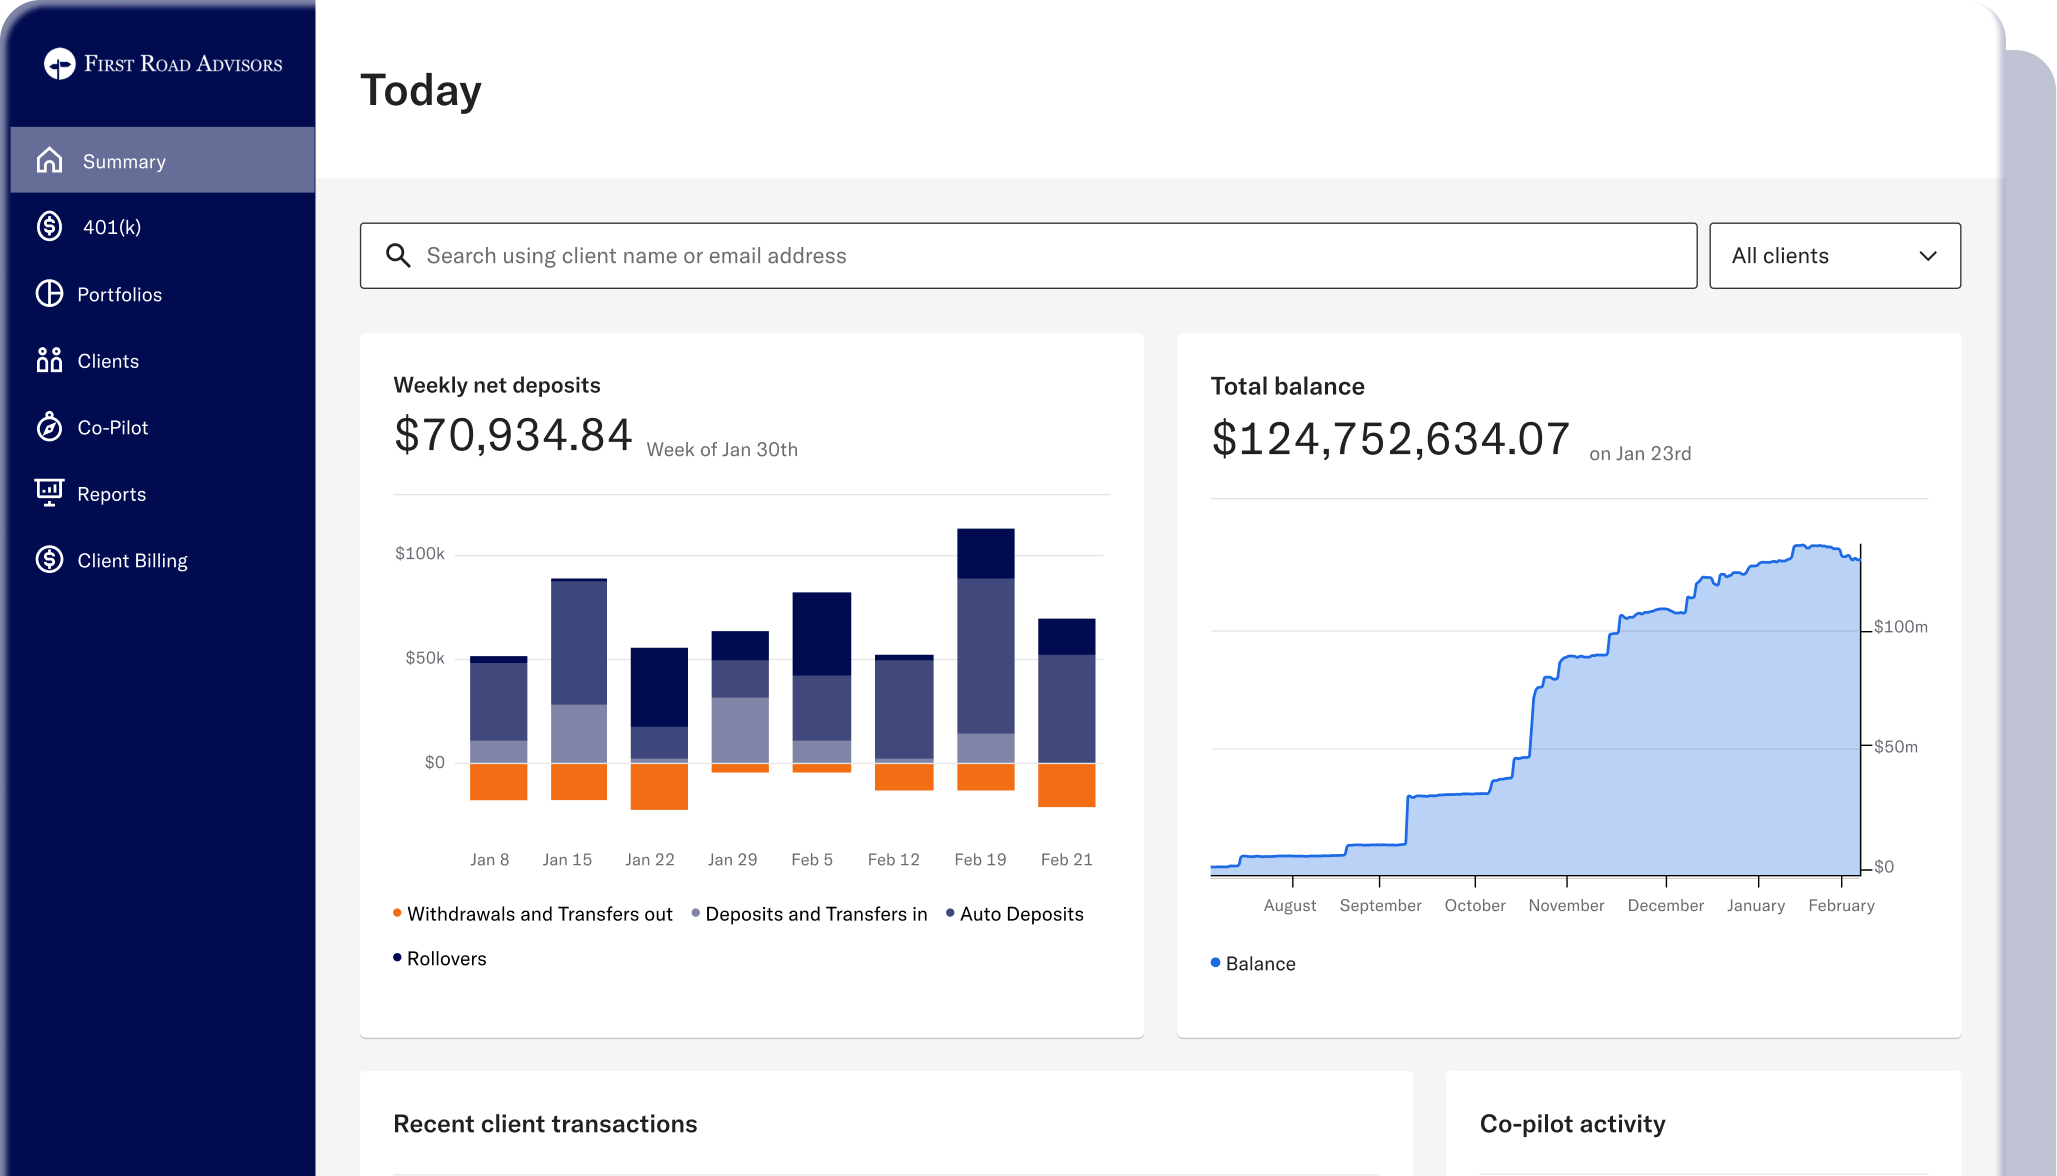The image size is (2057, 1176).
Task: Click the blue Balance legend dot
Action: (x=1215, y=963)
